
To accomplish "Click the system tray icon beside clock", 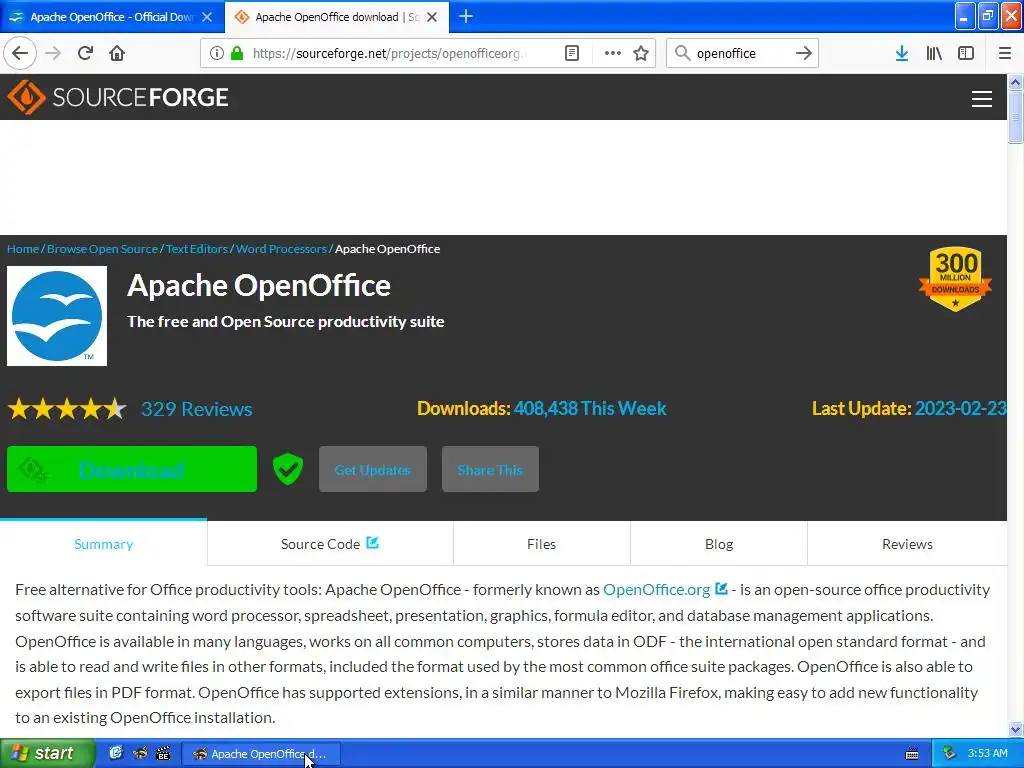I will 950,753.
